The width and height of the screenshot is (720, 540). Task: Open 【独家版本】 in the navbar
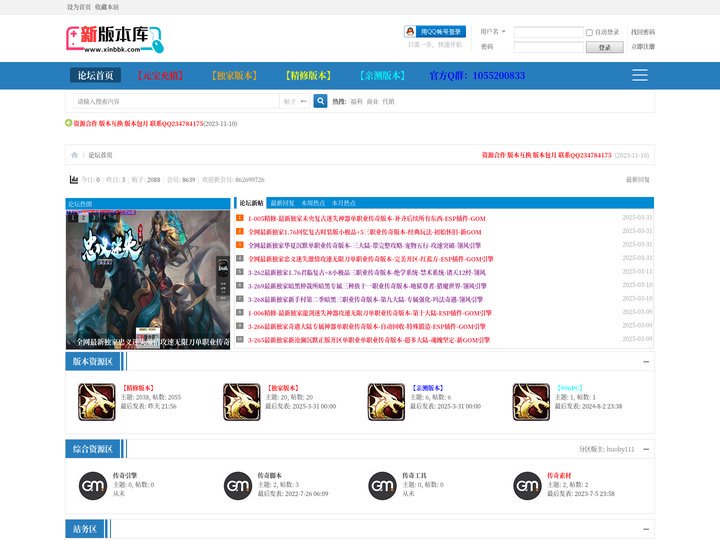point(234,75)
